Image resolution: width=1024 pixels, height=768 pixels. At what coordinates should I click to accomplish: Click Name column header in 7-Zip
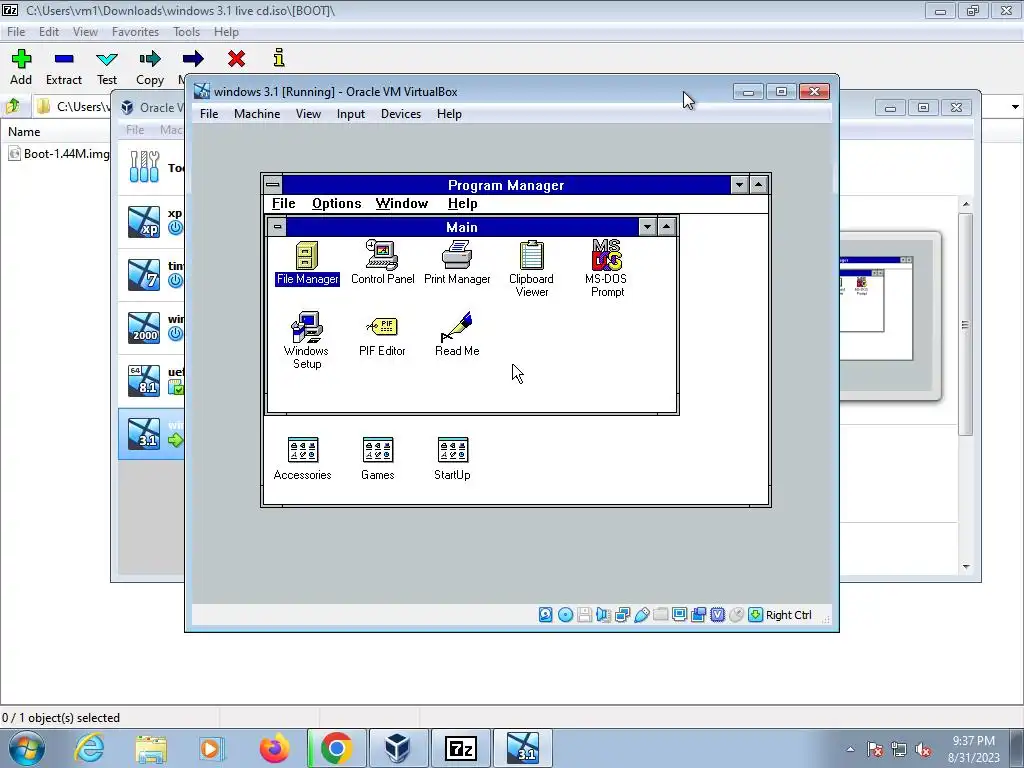coord(24,131)
